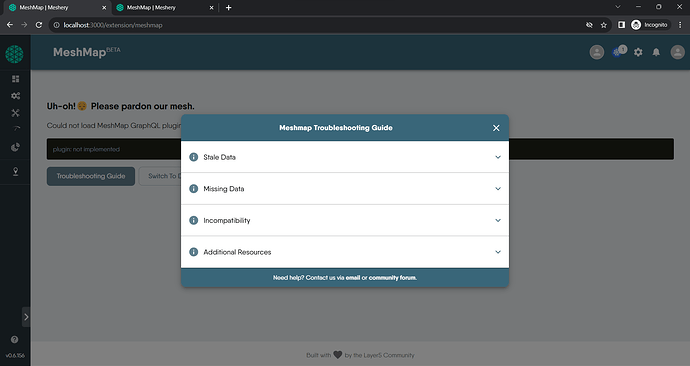Open the tab search dropdown arrow
Screen dimensions: 690x366
(618, 7)
